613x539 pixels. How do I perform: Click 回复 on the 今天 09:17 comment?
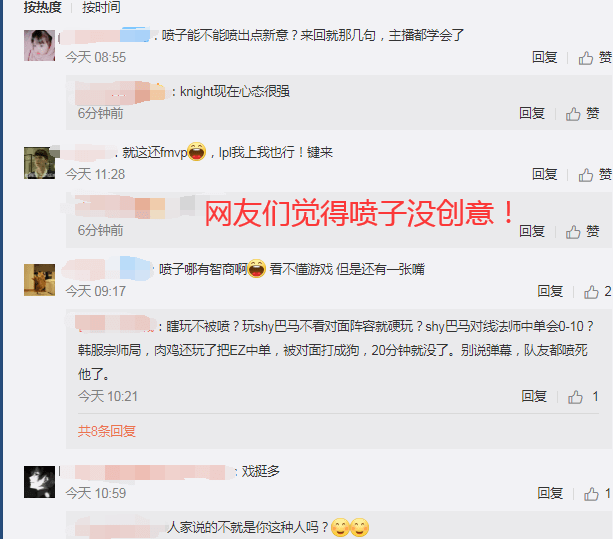[550, 291]
